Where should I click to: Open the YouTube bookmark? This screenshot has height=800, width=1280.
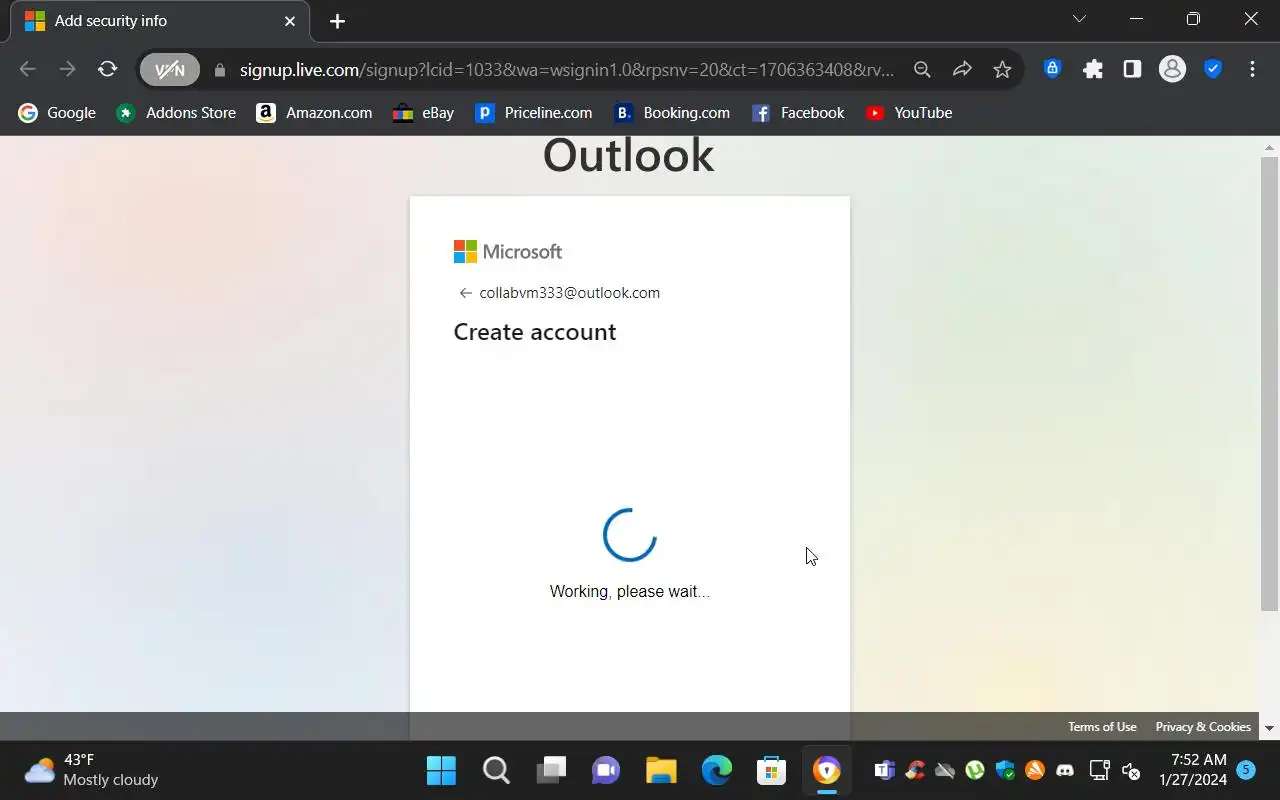(909, 113)
